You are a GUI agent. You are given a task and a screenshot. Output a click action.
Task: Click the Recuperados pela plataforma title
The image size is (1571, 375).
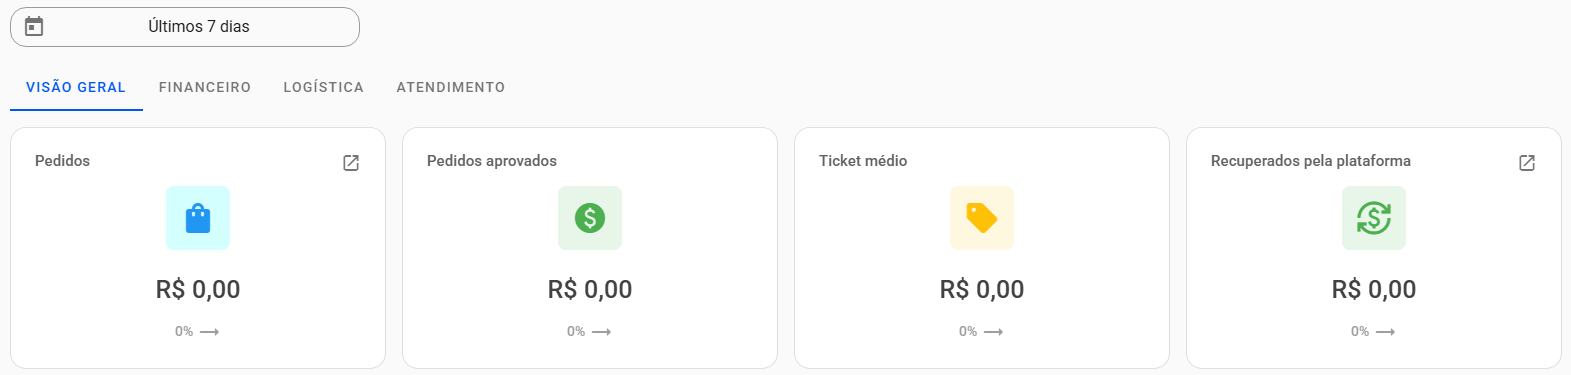pos(1311,161)
